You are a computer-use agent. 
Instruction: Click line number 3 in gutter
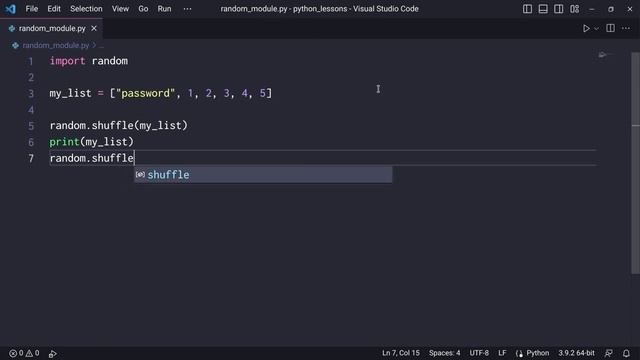coord(31,93)
